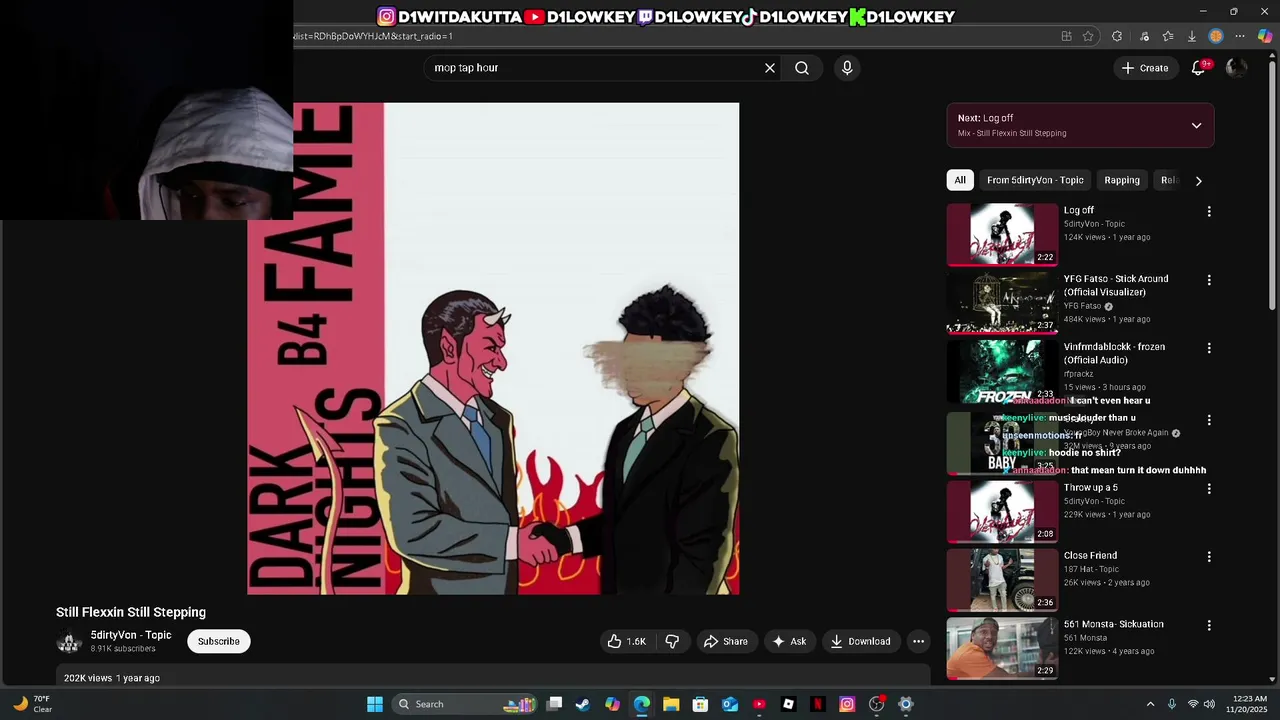Open the 5dirtyVon channel avatar
Image resolution: width=1280 pixels, height=720 pixels.
click(69, 642)
